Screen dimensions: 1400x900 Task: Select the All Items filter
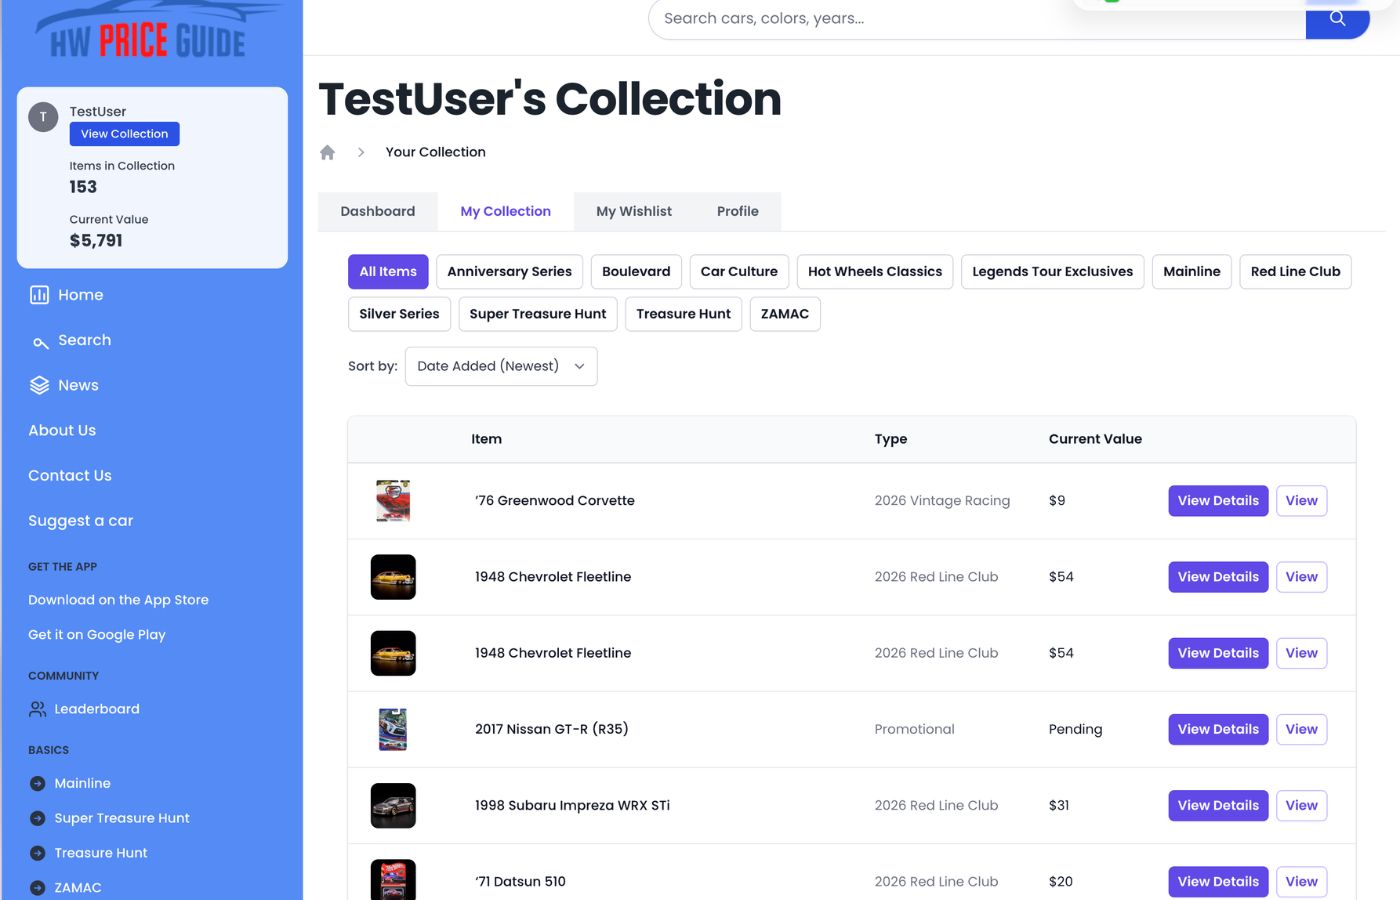click(388, 272)
